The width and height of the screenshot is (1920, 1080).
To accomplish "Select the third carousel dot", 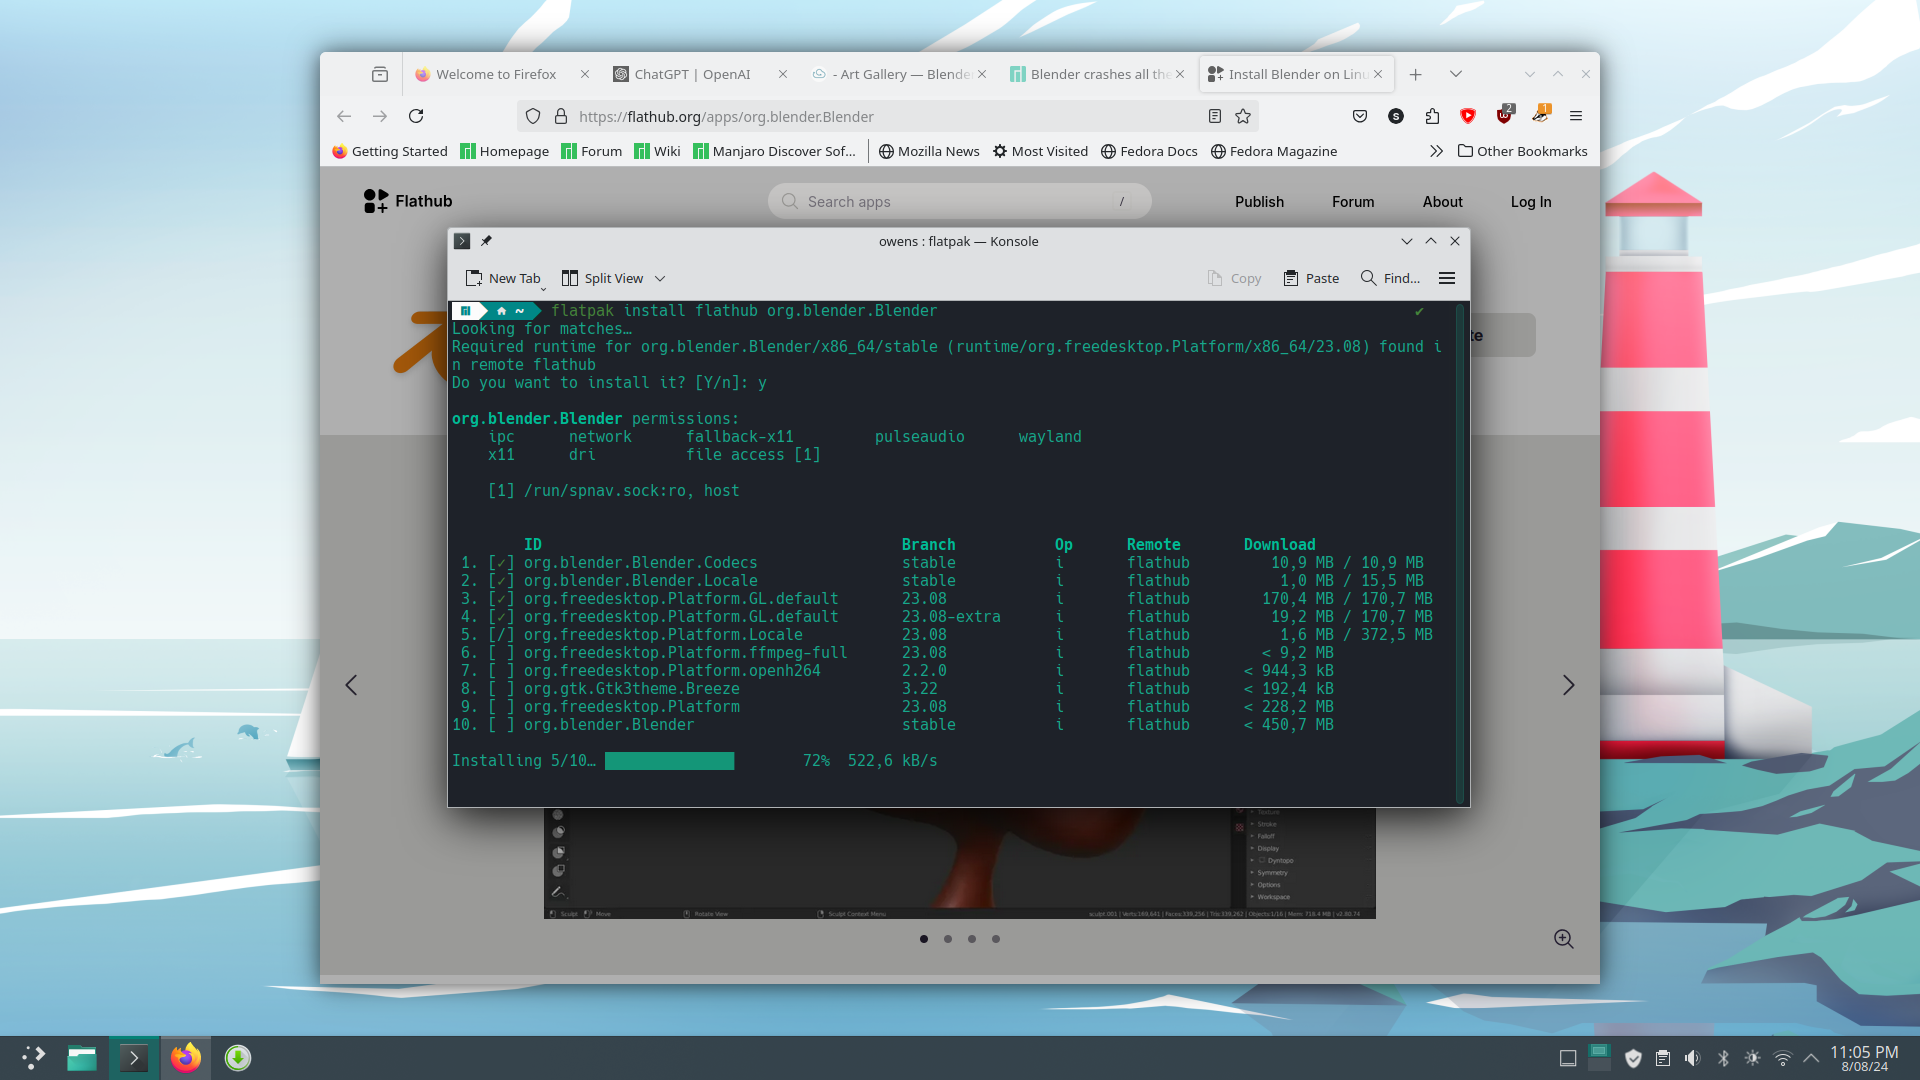I will pyautogui.click(x=972, y=939).
